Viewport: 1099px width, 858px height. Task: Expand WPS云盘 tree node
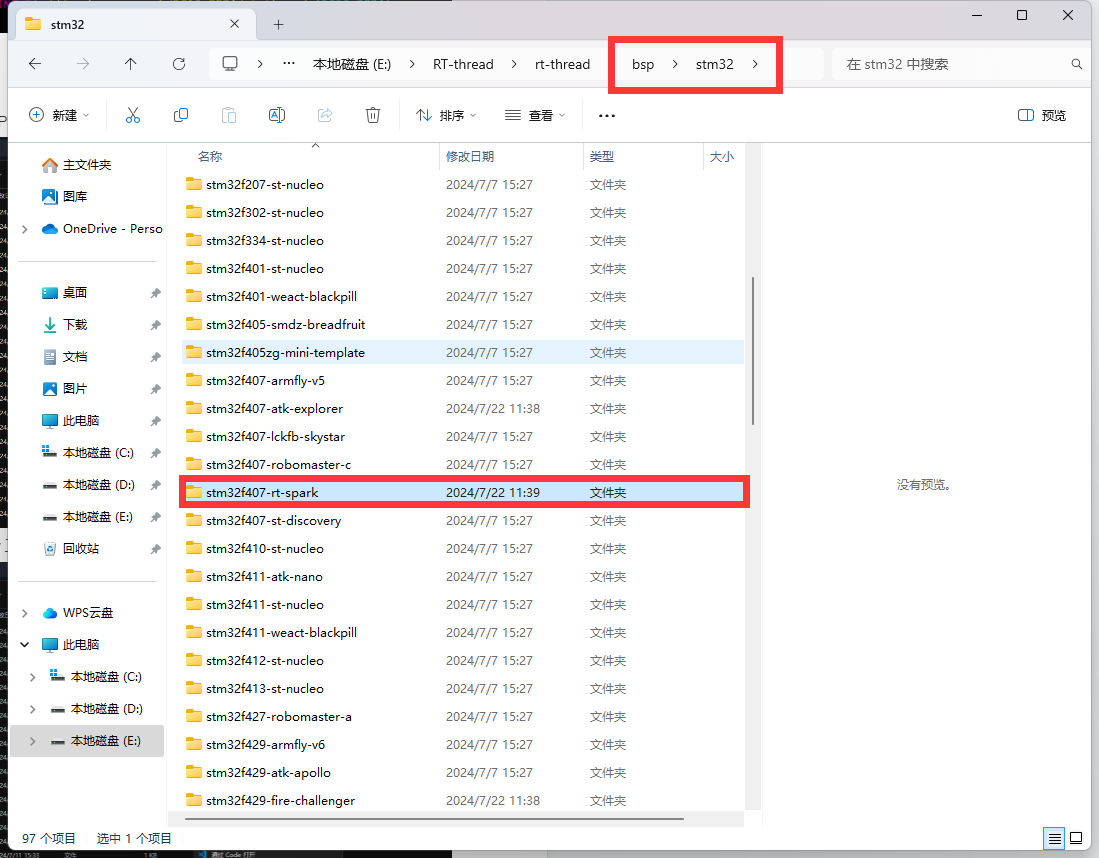point(25,613)
